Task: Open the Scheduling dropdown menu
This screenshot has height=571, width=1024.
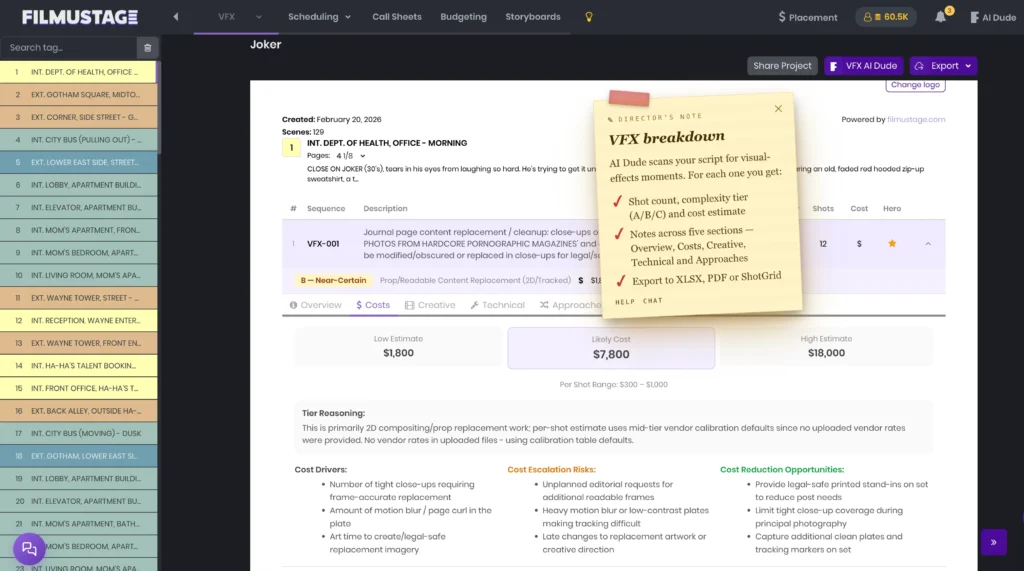Action: point(319,17)
